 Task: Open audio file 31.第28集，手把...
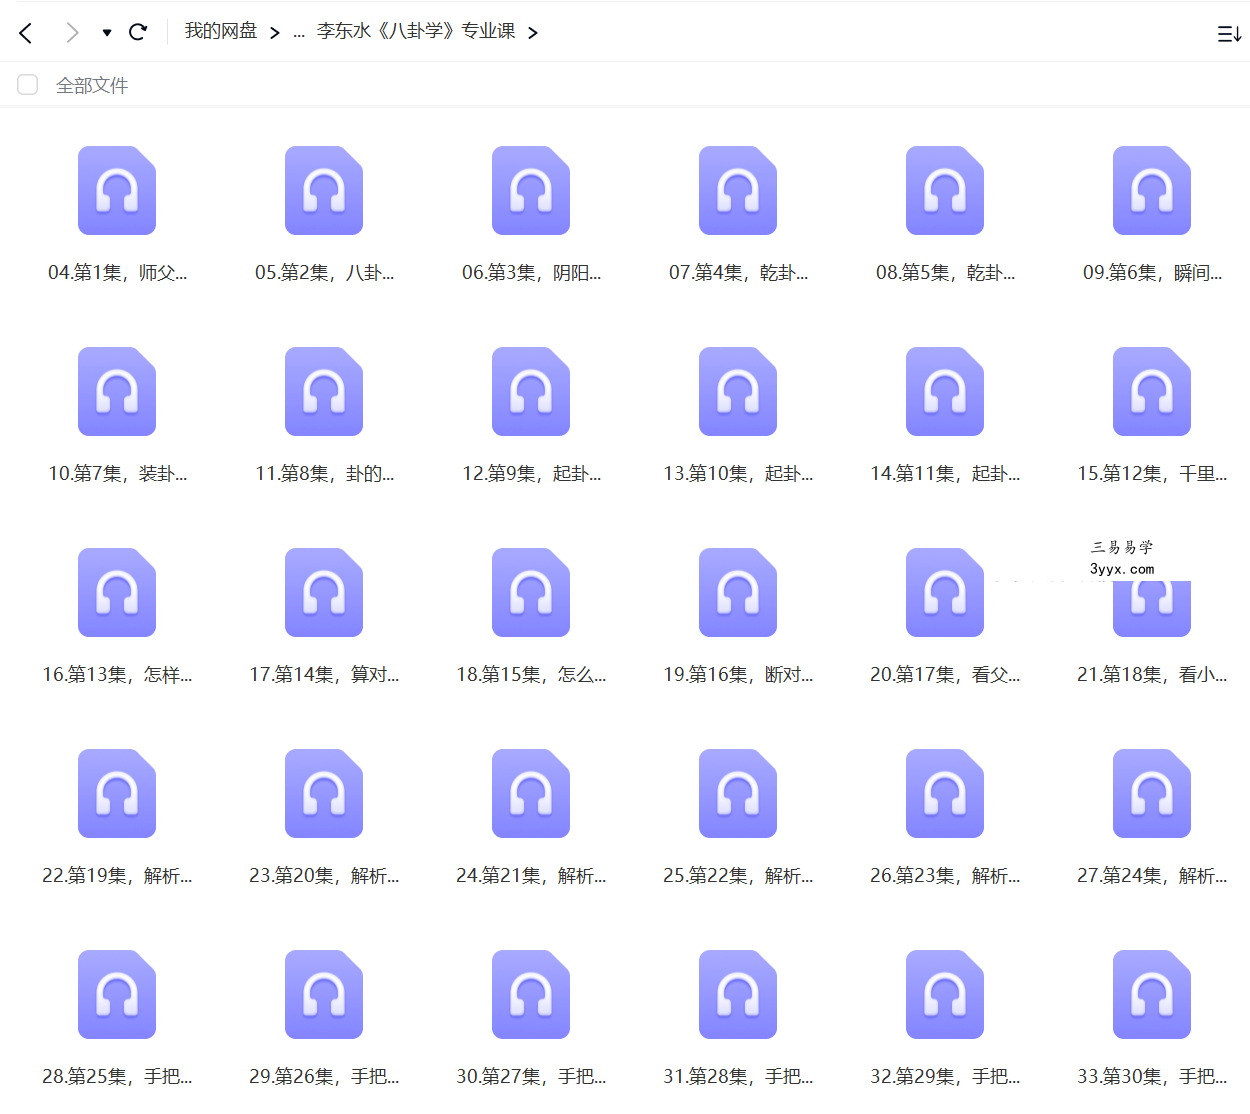tap(738, 995)
